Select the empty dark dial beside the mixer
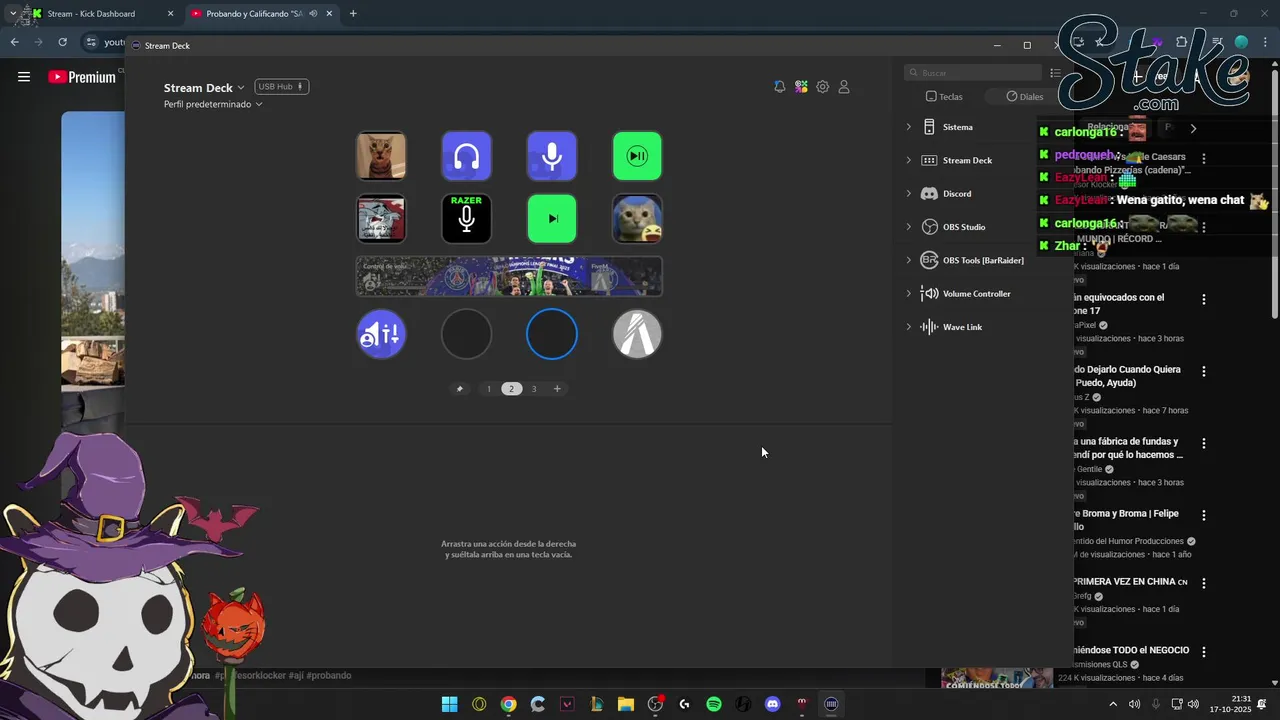Viewport: 1280px width, 720px height. tap(466, 334)
